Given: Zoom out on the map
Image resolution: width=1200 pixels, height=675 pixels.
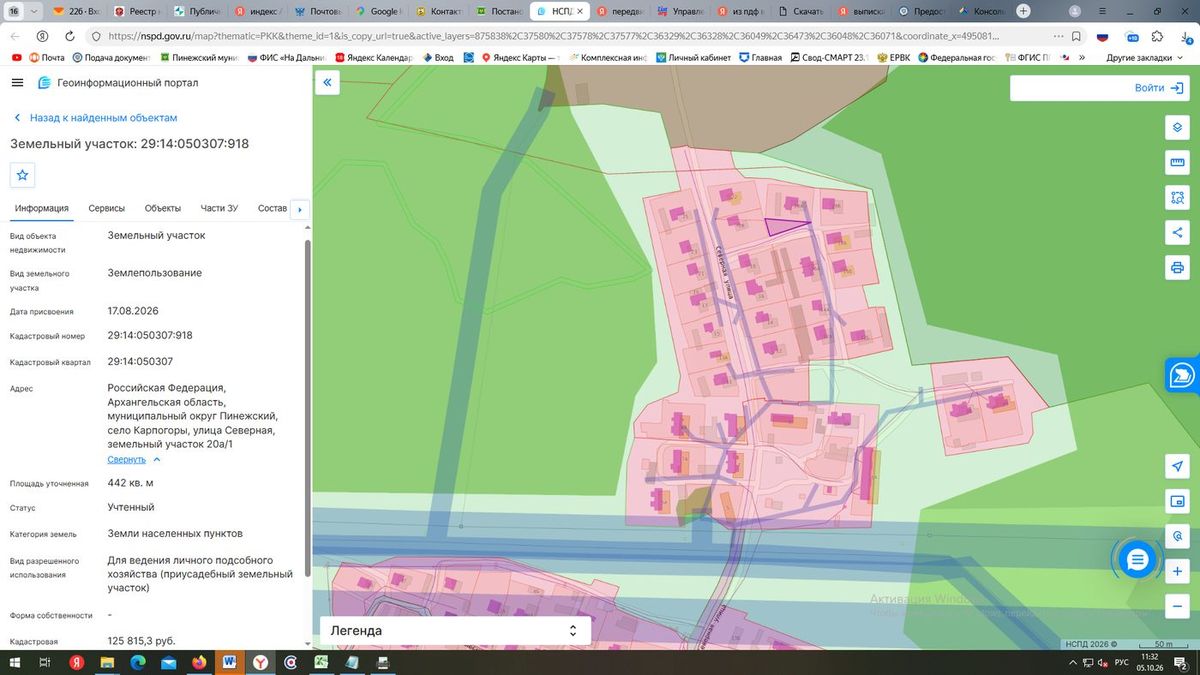Looking at the screenshot, I should pos(1177,606).
